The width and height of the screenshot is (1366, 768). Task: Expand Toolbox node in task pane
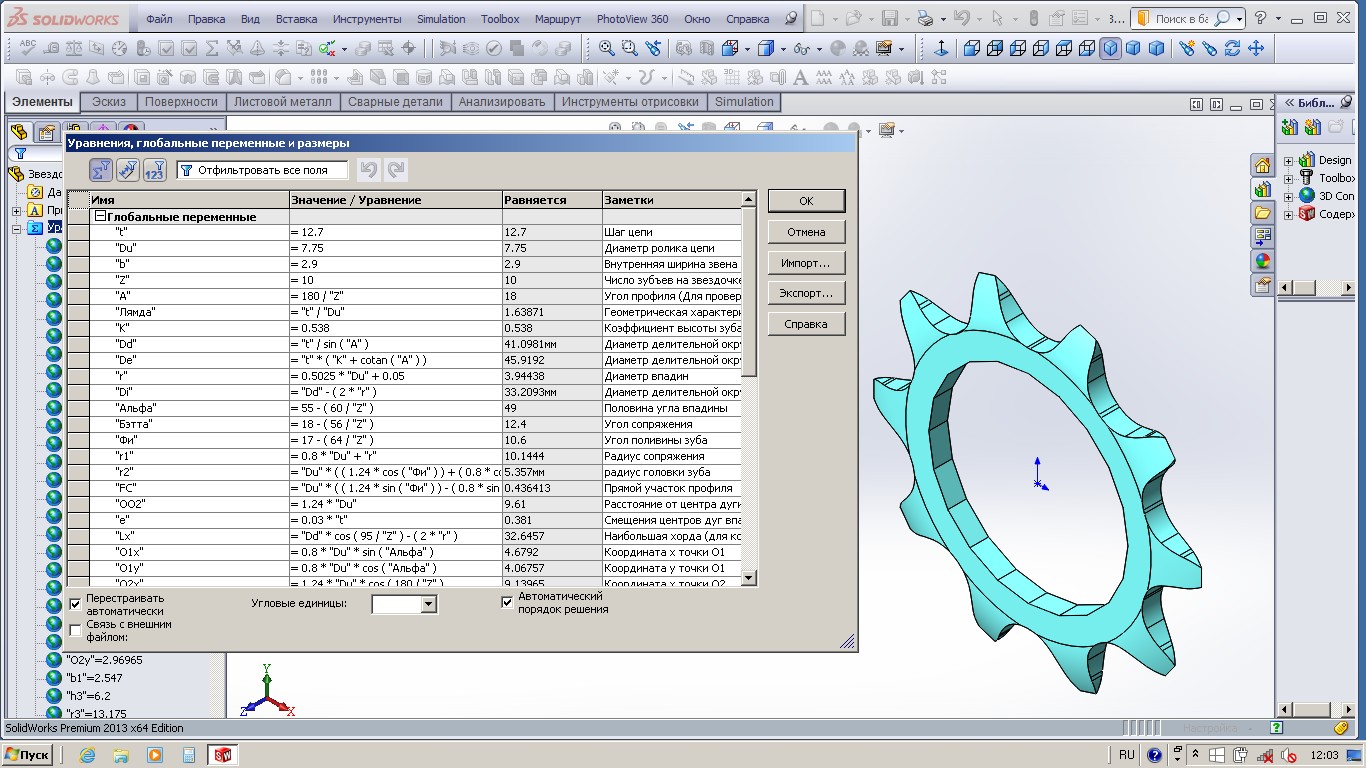tap(1289, 178)
